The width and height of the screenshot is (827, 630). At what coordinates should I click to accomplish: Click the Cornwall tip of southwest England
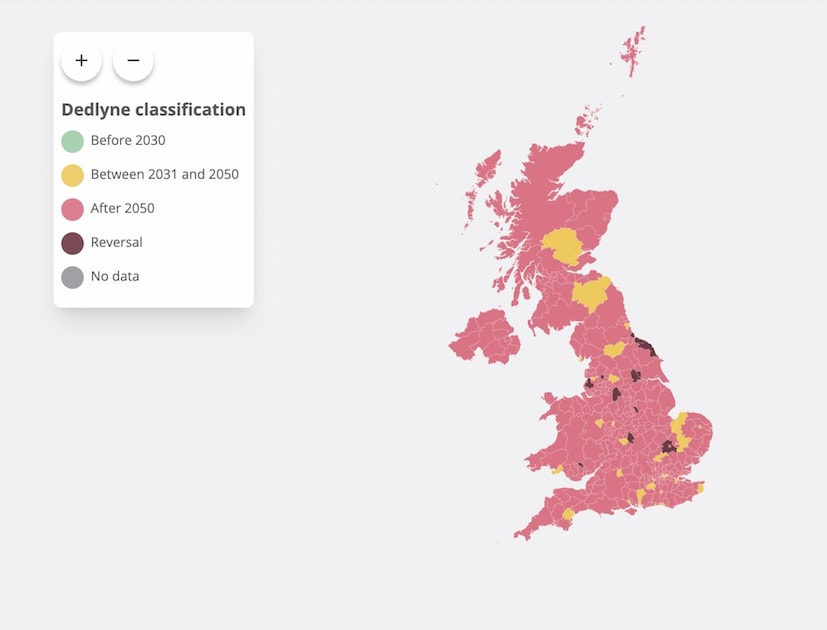click(528, 529)
